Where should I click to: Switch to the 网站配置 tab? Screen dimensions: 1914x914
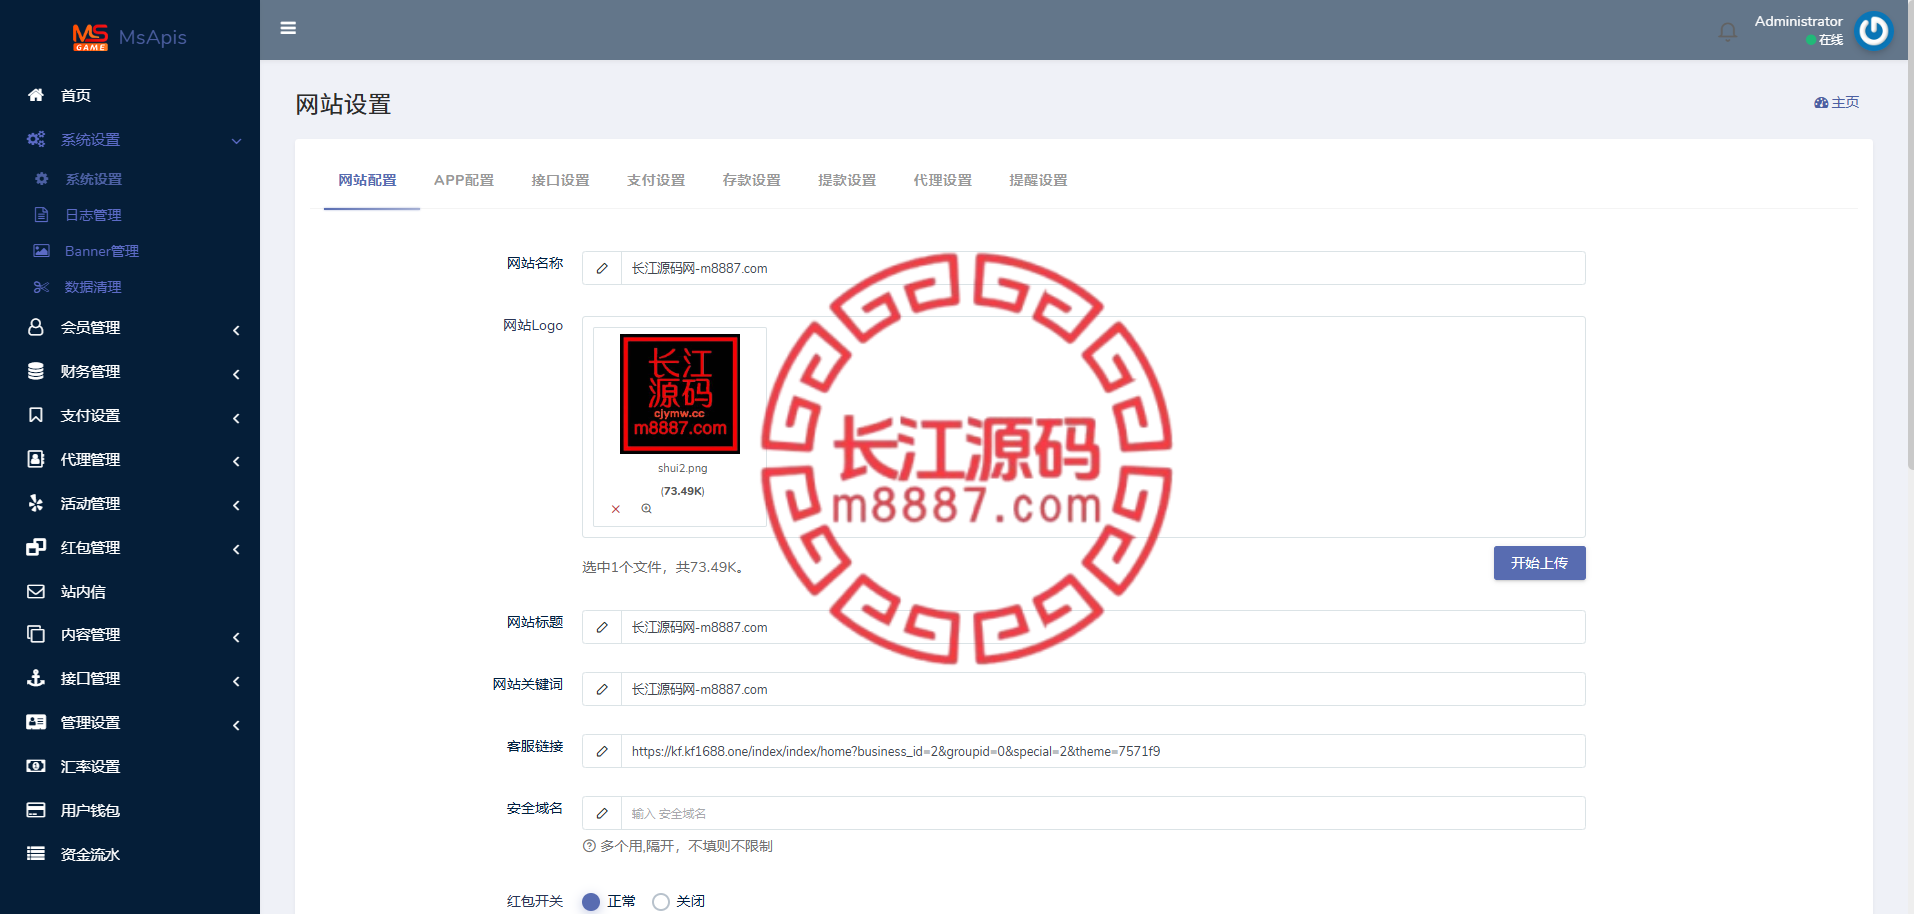[368, 180]
